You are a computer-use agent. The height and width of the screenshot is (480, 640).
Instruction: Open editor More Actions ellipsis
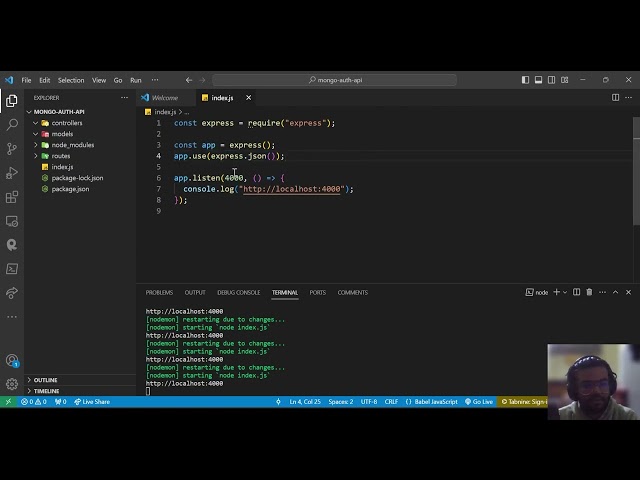tap(629, 98)
